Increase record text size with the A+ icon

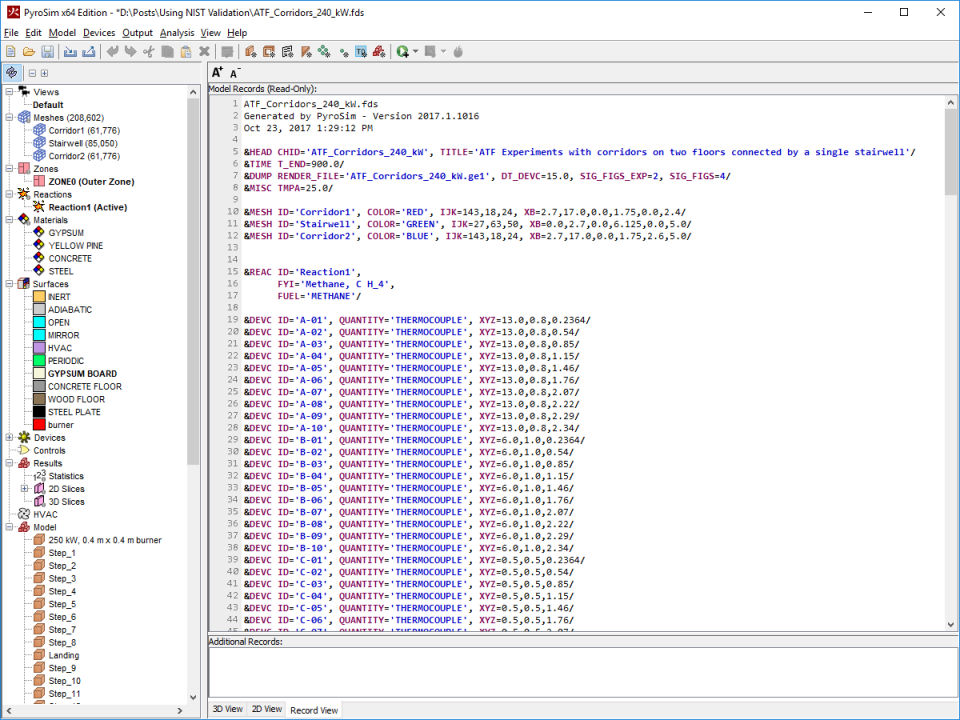(216, 70)
